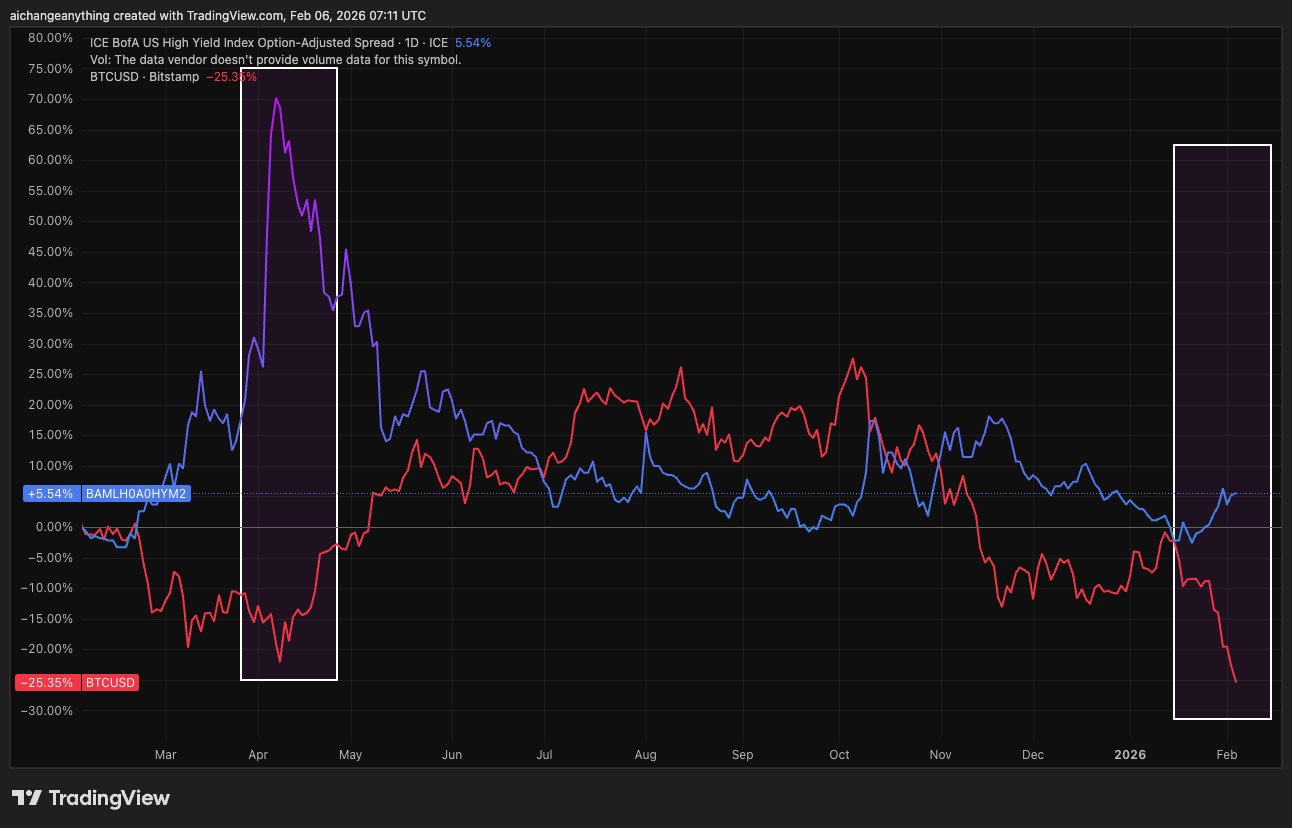1292x828 pixels.
Task: Click the Jul label on time axis
Action: point(545,754)
